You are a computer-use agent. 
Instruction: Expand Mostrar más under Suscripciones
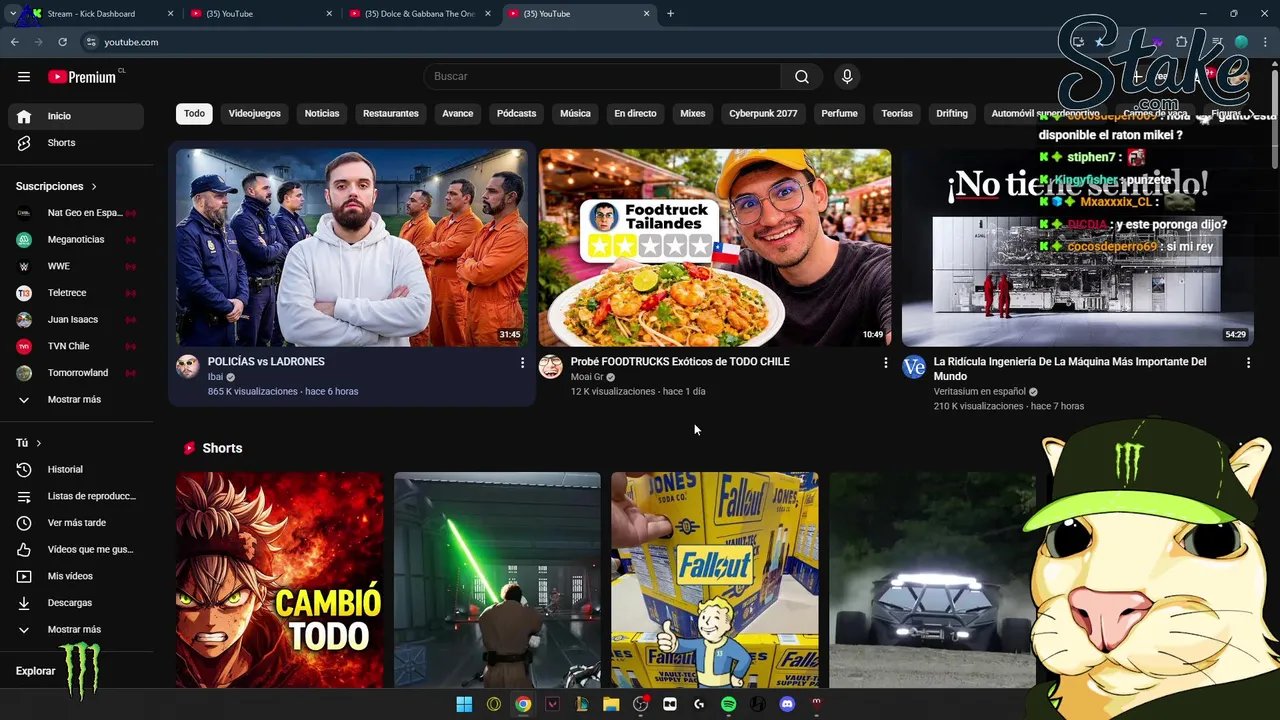[x=76, y=400]
